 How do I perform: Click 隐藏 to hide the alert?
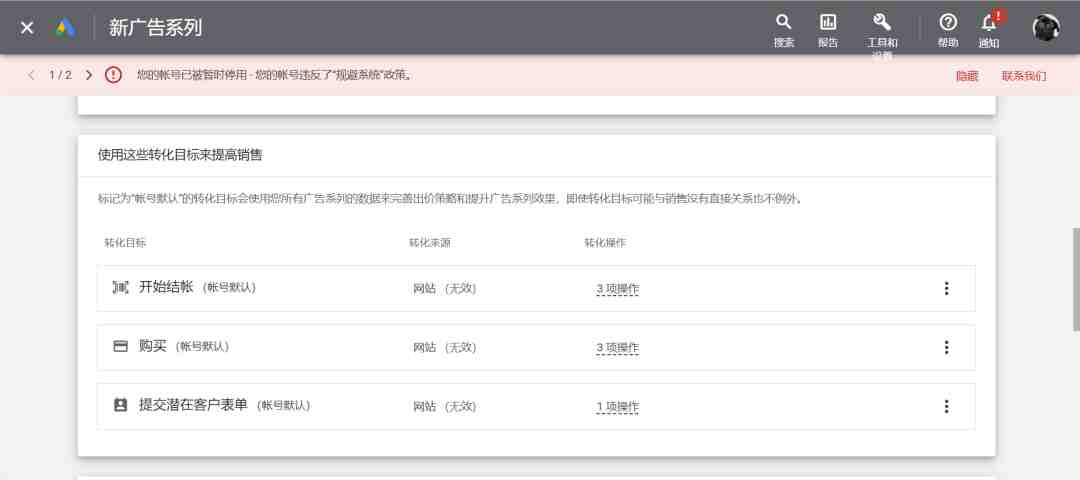click(x=967, y=76)
